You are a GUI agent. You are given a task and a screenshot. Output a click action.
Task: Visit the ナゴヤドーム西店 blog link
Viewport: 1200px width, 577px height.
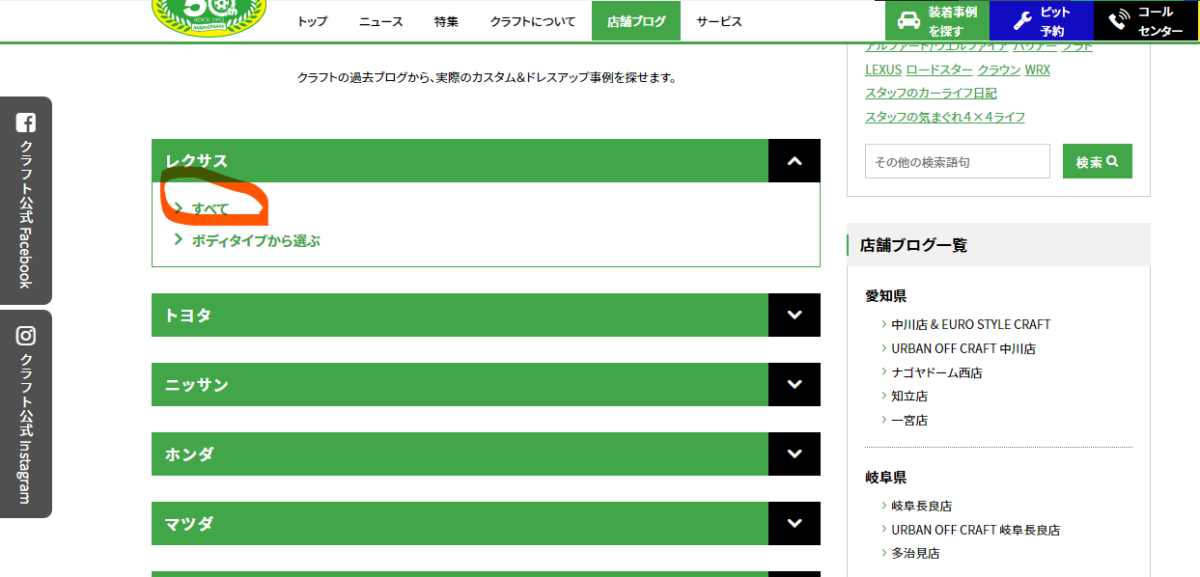click(x=937, y=372)
